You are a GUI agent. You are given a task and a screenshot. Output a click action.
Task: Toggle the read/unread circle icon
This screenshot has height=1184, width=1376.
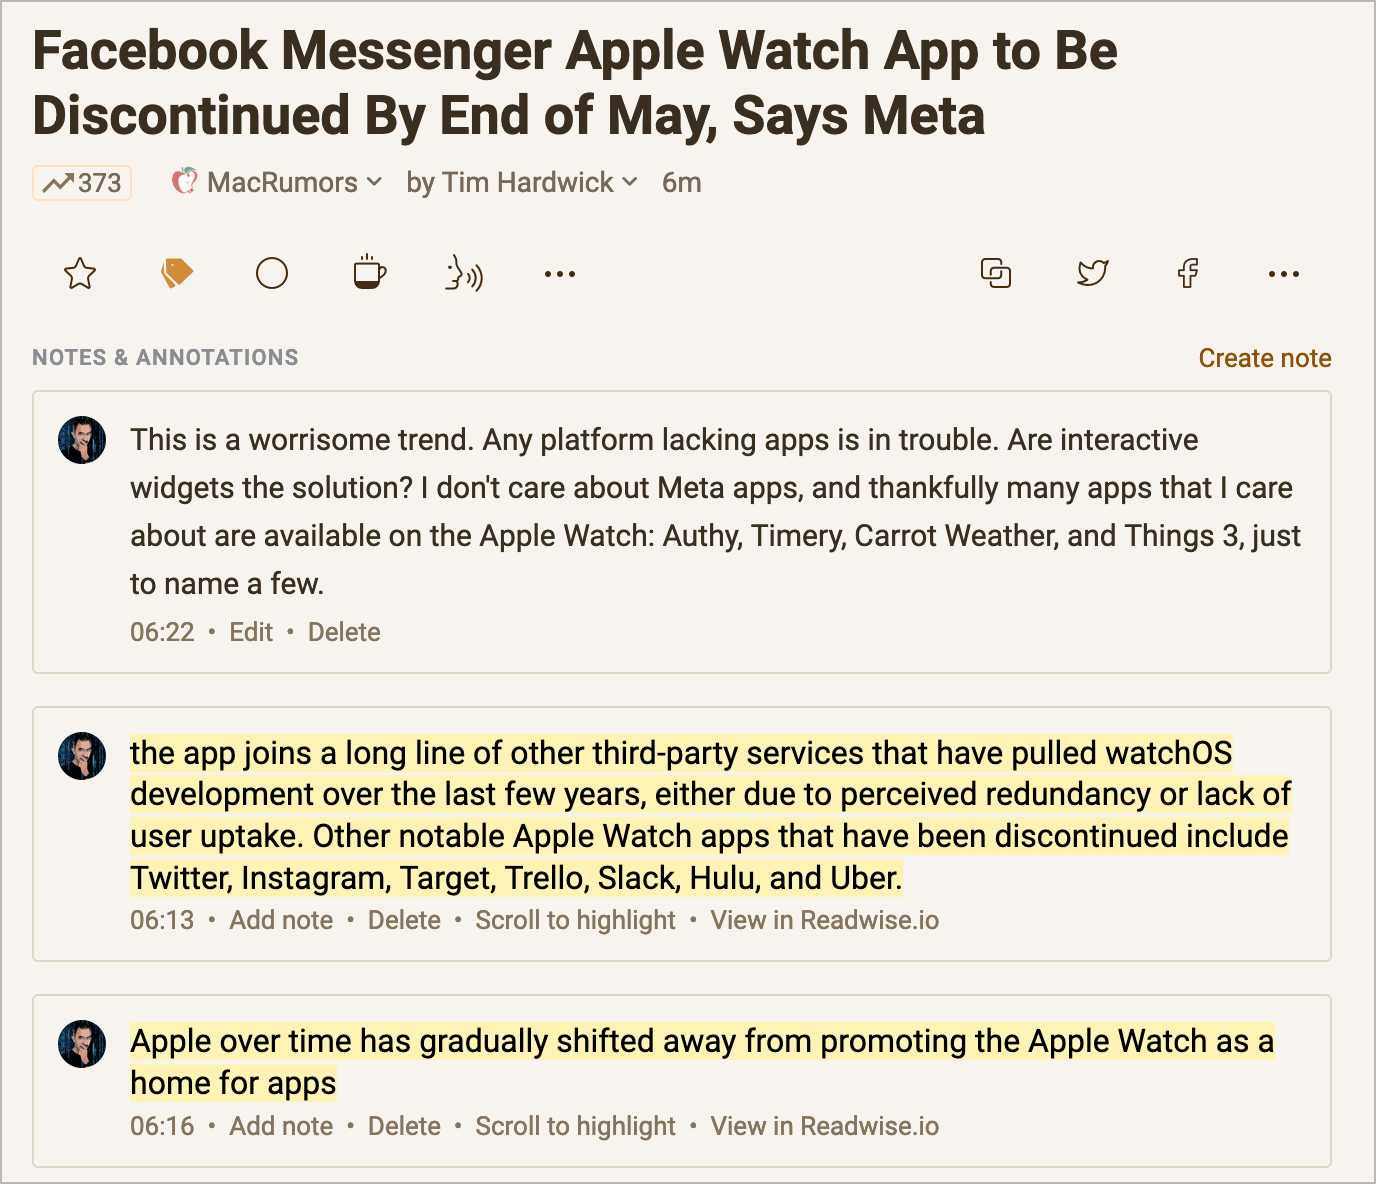(x=272, y=273)
